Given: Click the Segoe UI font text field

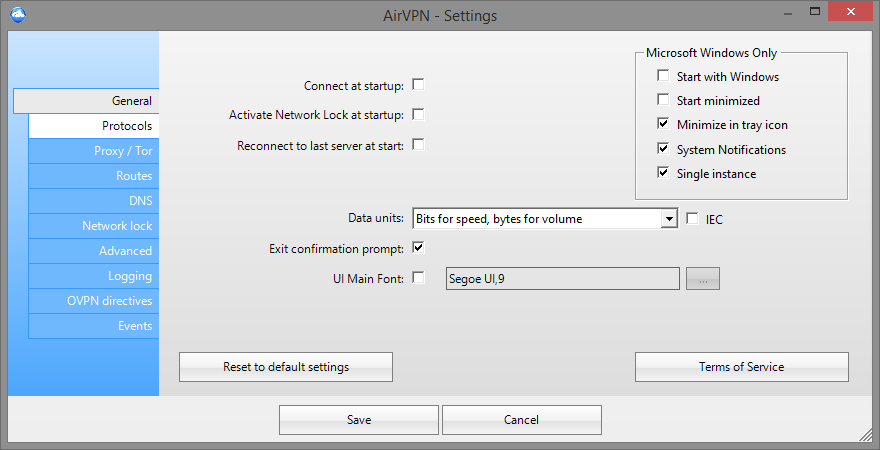Looking at the screenshot, I should [x=563, y=278].
